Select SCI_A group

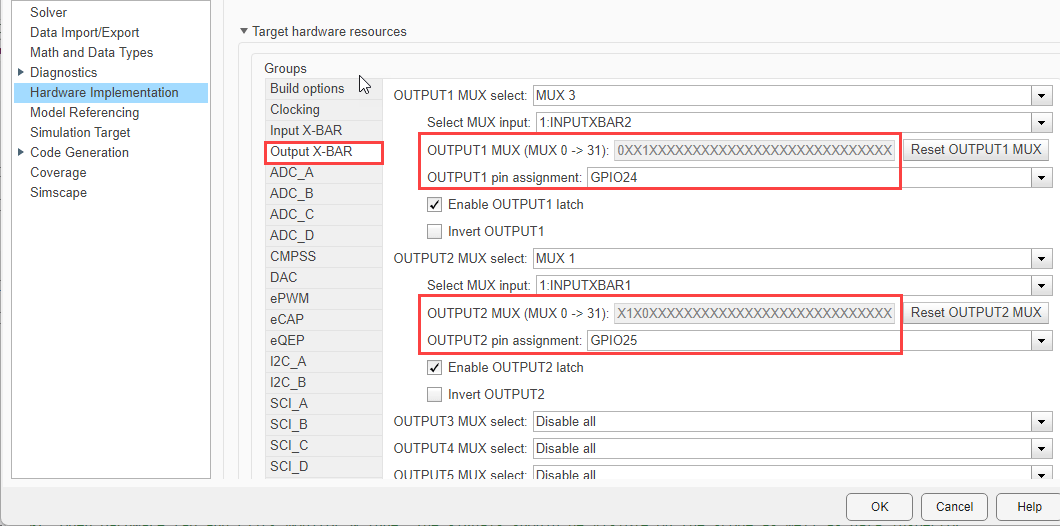coord(324,404)
